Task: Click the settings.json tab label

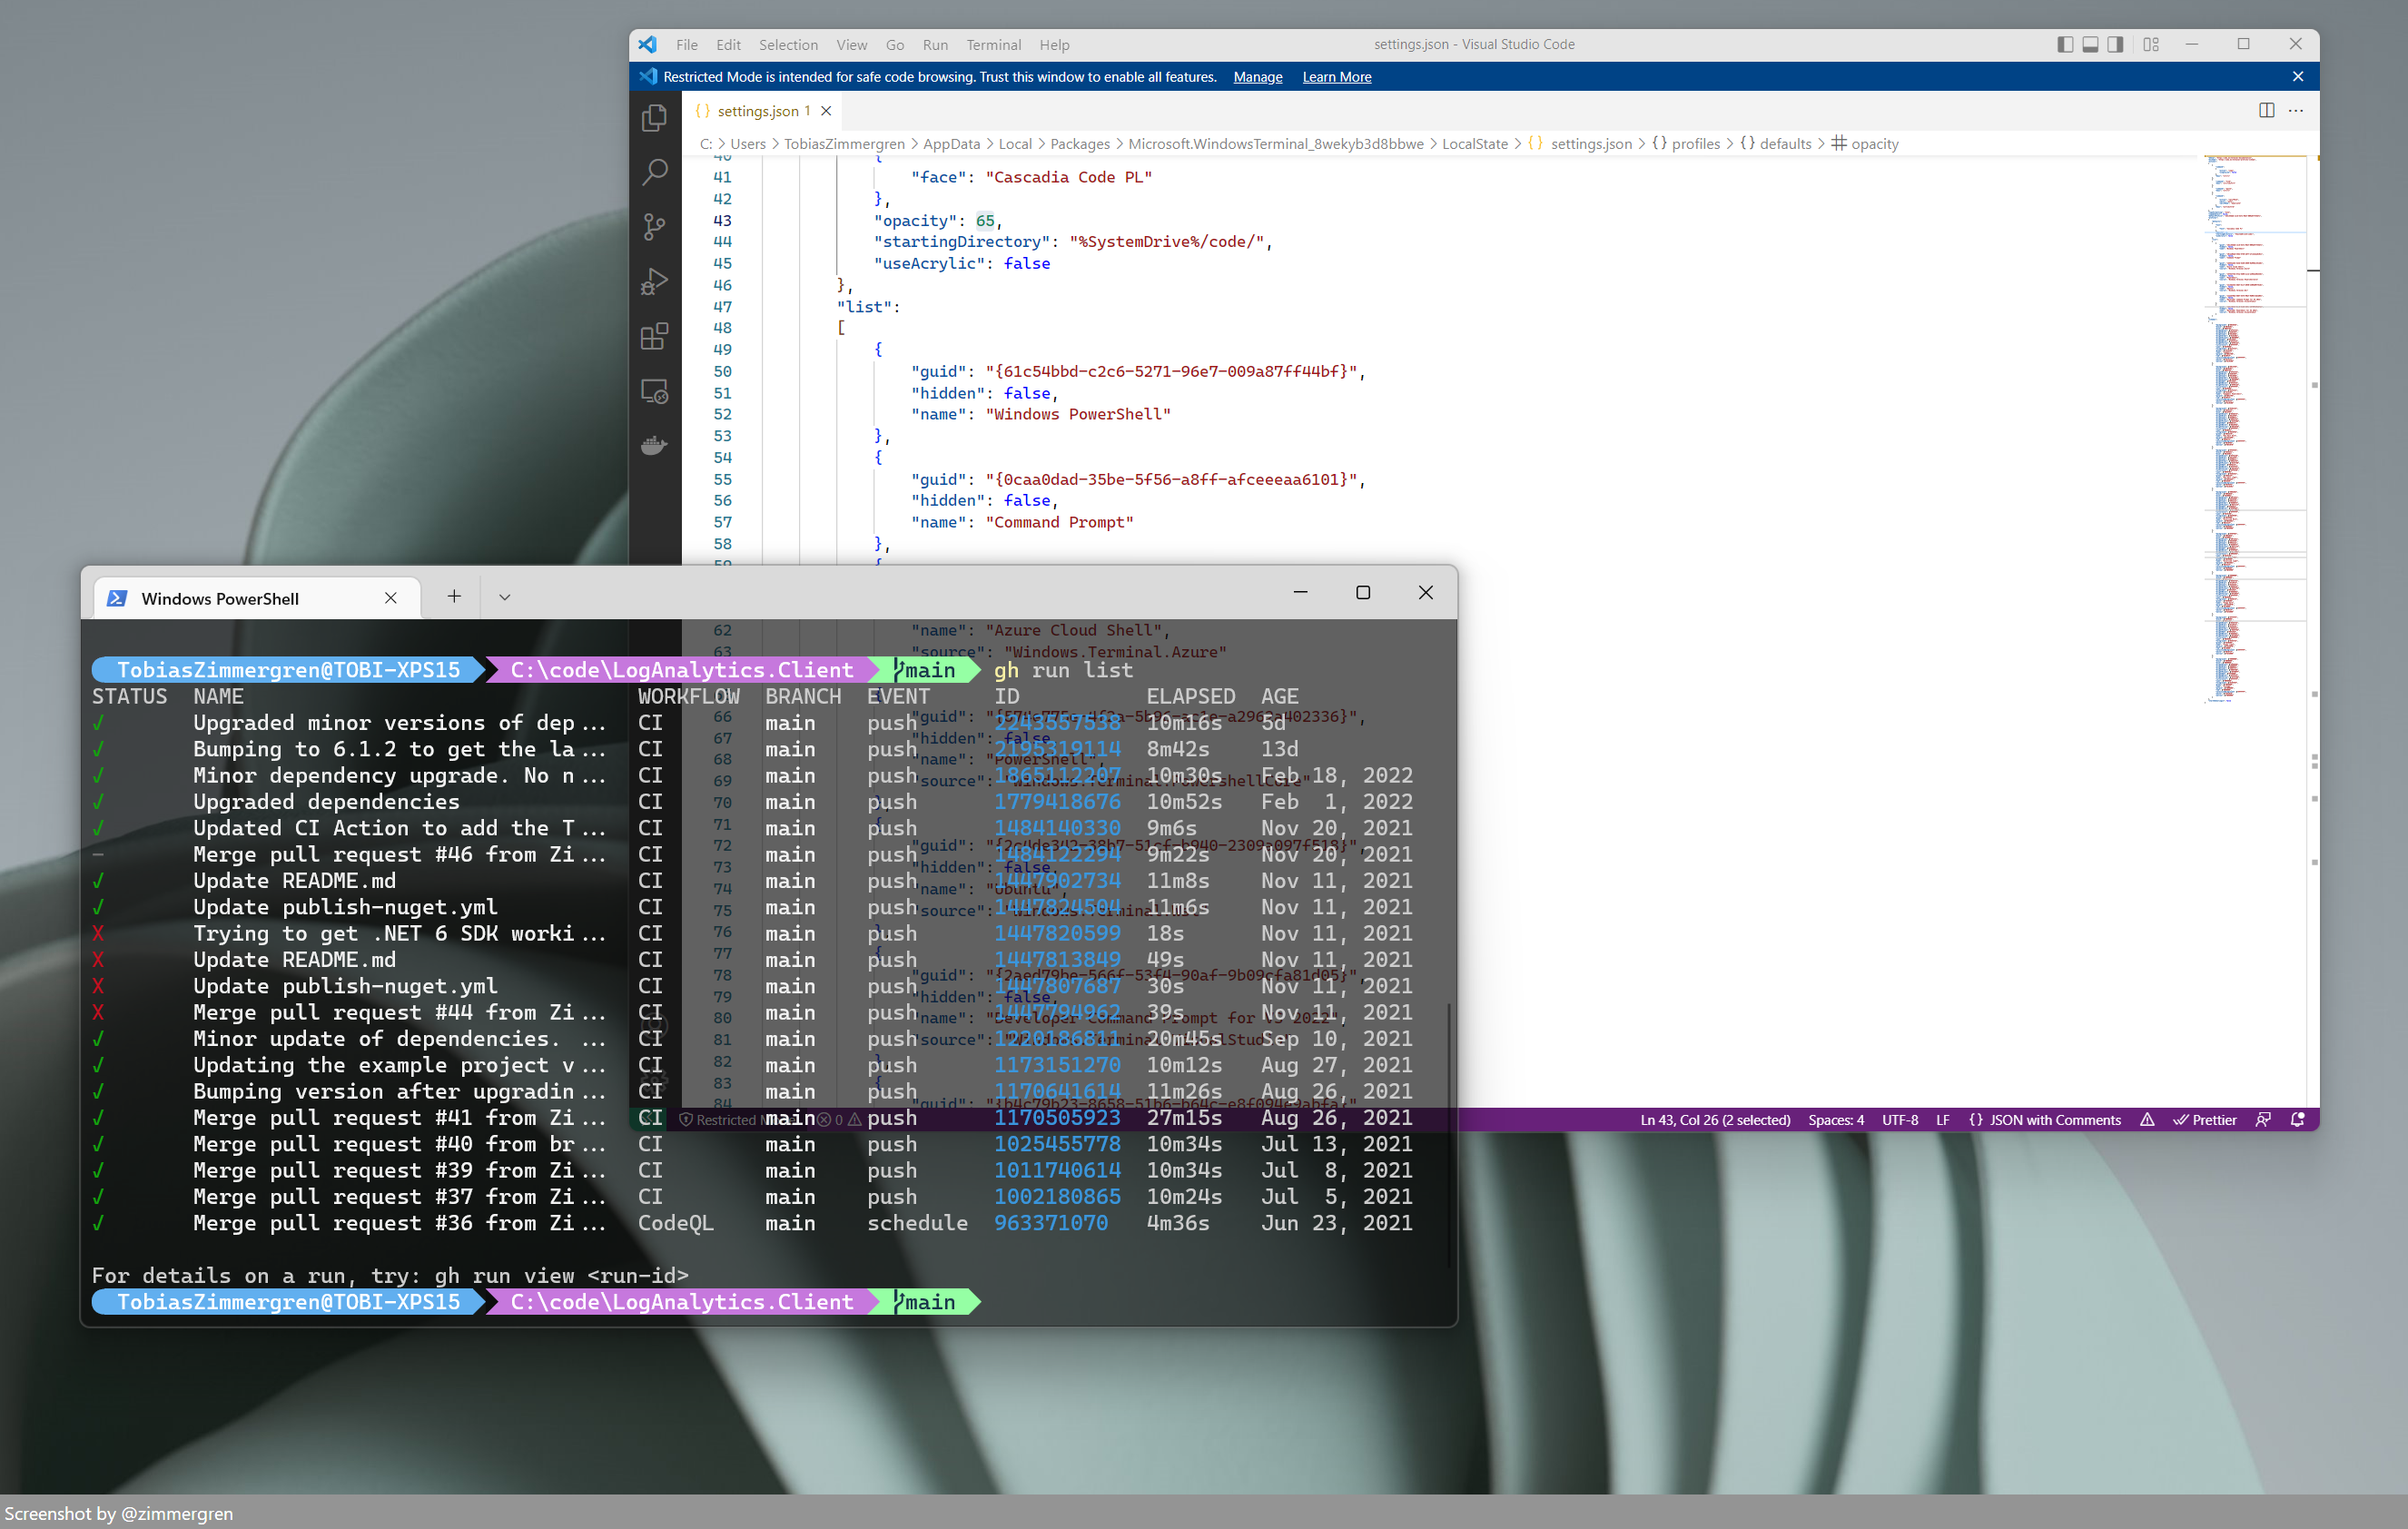Action: [755, 111]
